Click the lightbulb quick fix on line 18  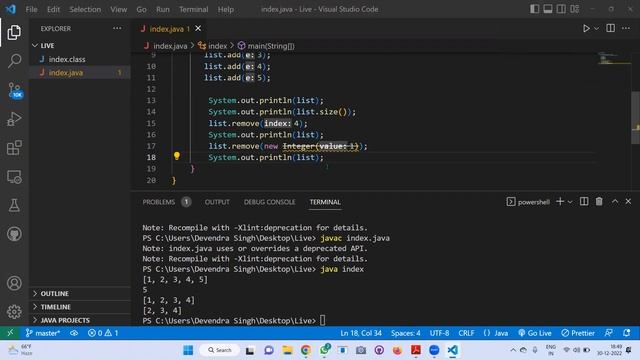pyautogui.click(x=176, y=156)
